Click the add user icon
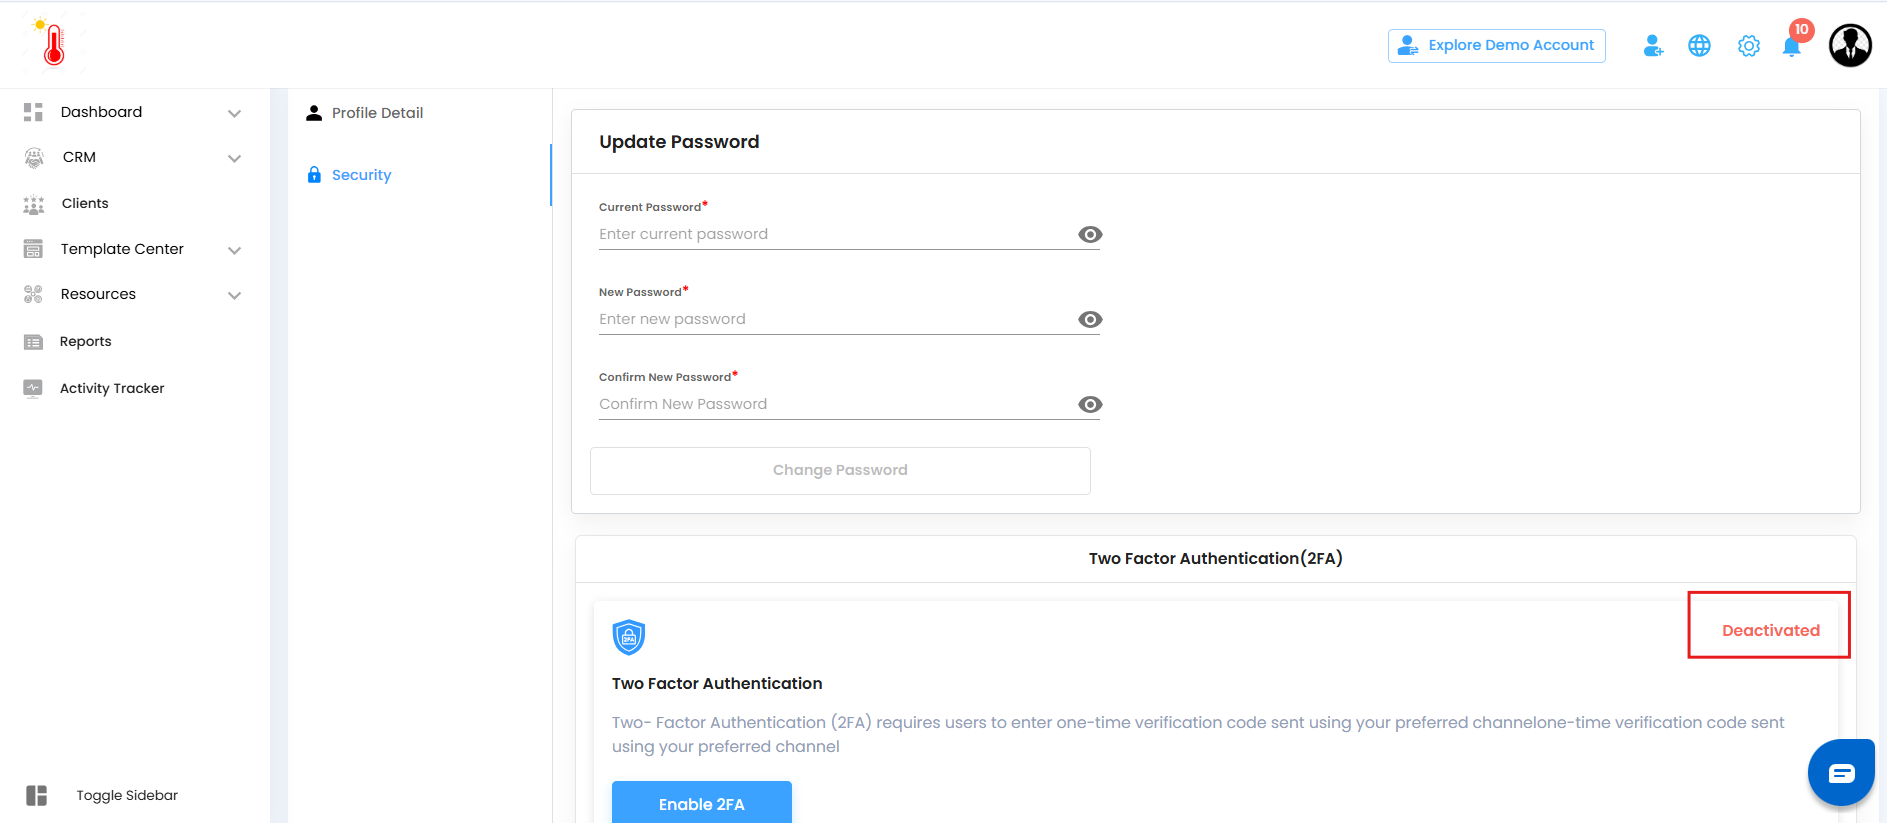The height and width of the screenshot is (823, 1887). click(1653, 46)
